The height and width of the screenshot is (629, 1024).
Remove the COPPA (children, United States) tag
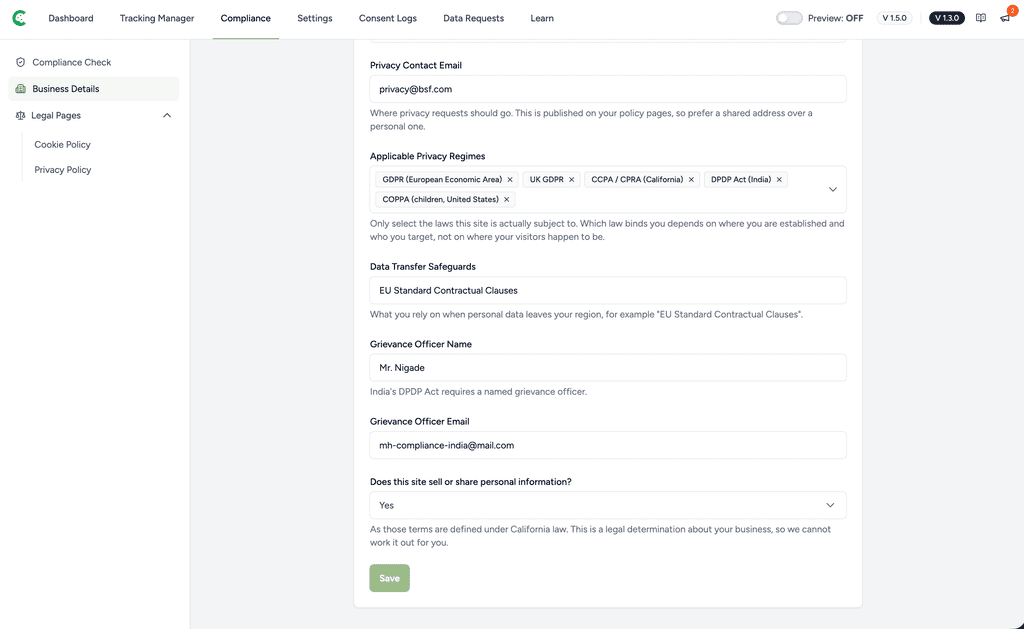coord(506,199)
